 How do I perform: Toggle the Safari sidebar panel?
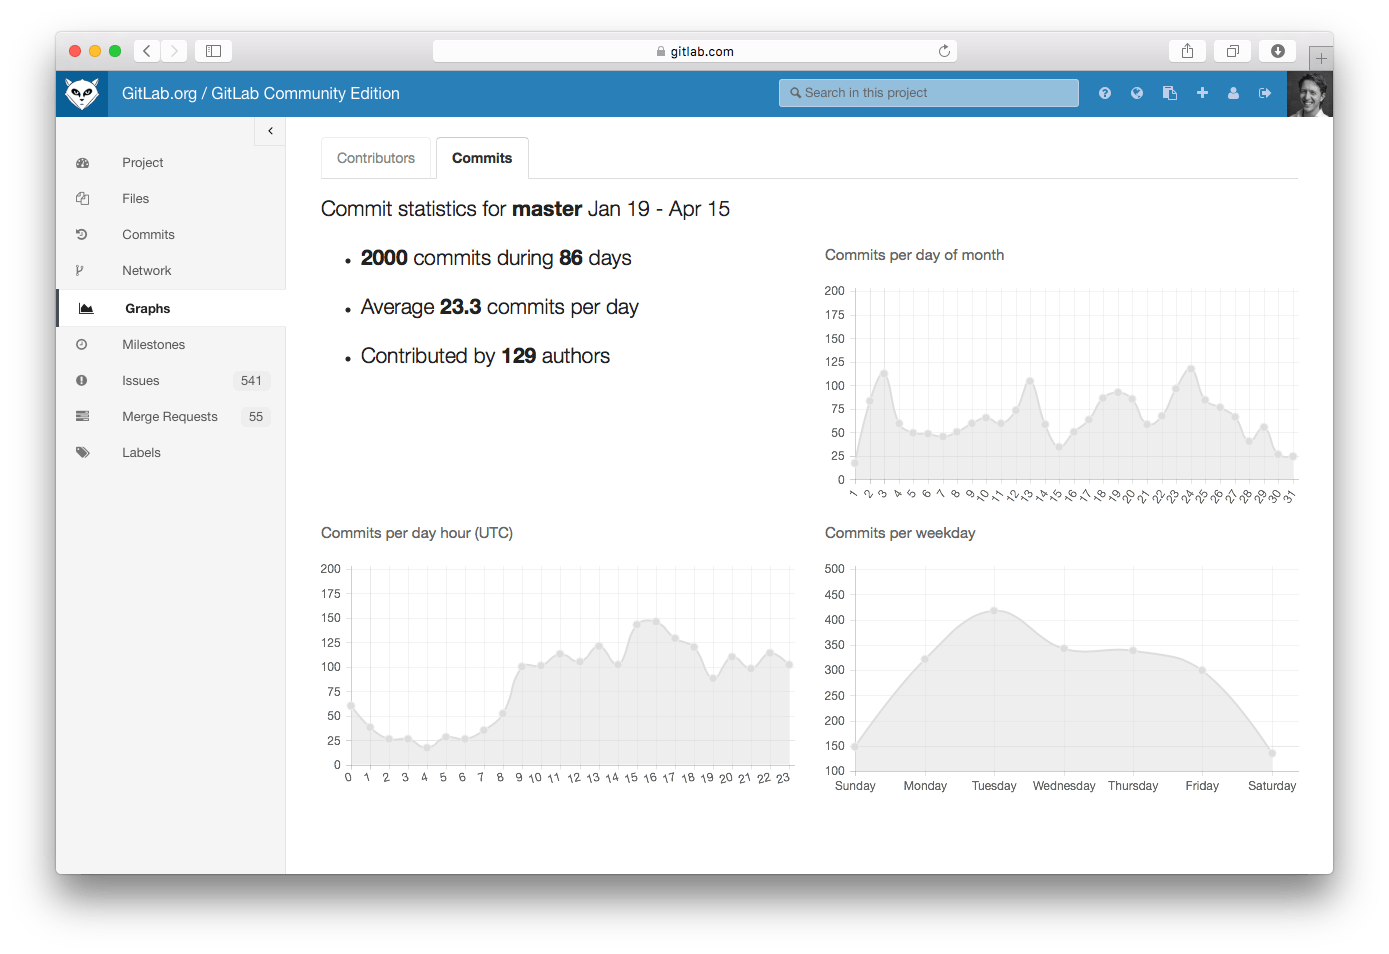point(212,50)
